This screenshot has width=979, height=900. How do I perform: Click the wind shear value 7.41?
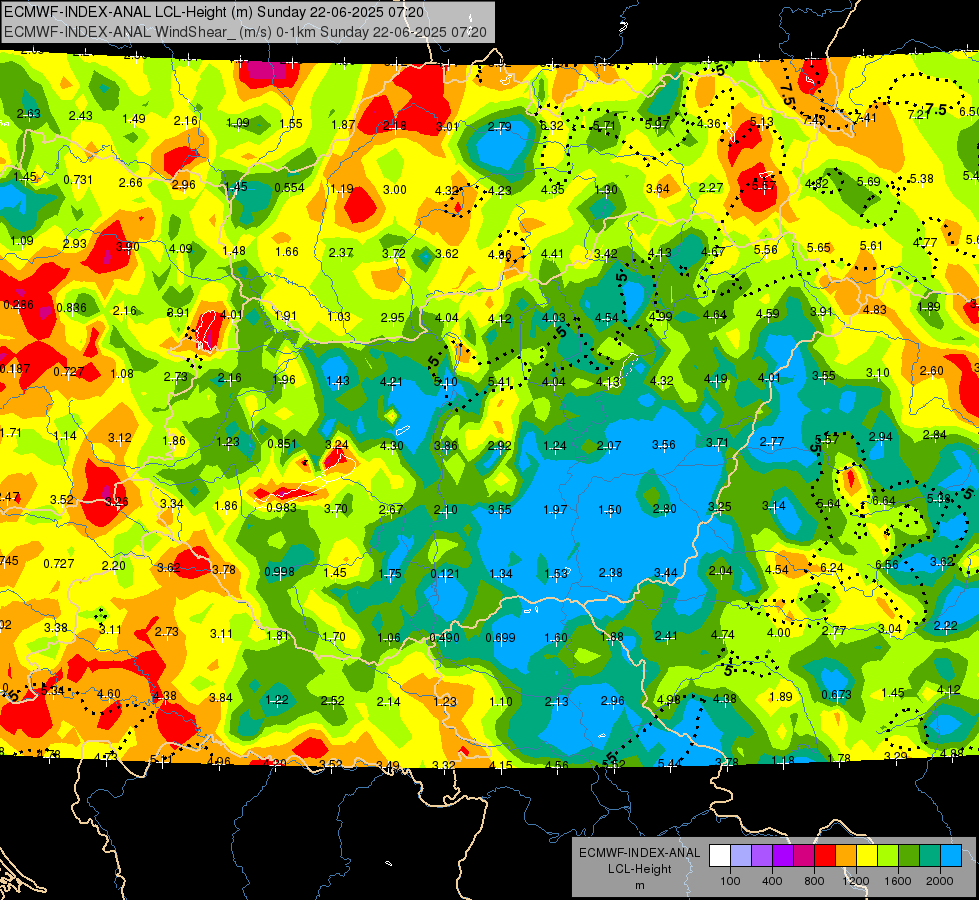click(x=865, y=117)
